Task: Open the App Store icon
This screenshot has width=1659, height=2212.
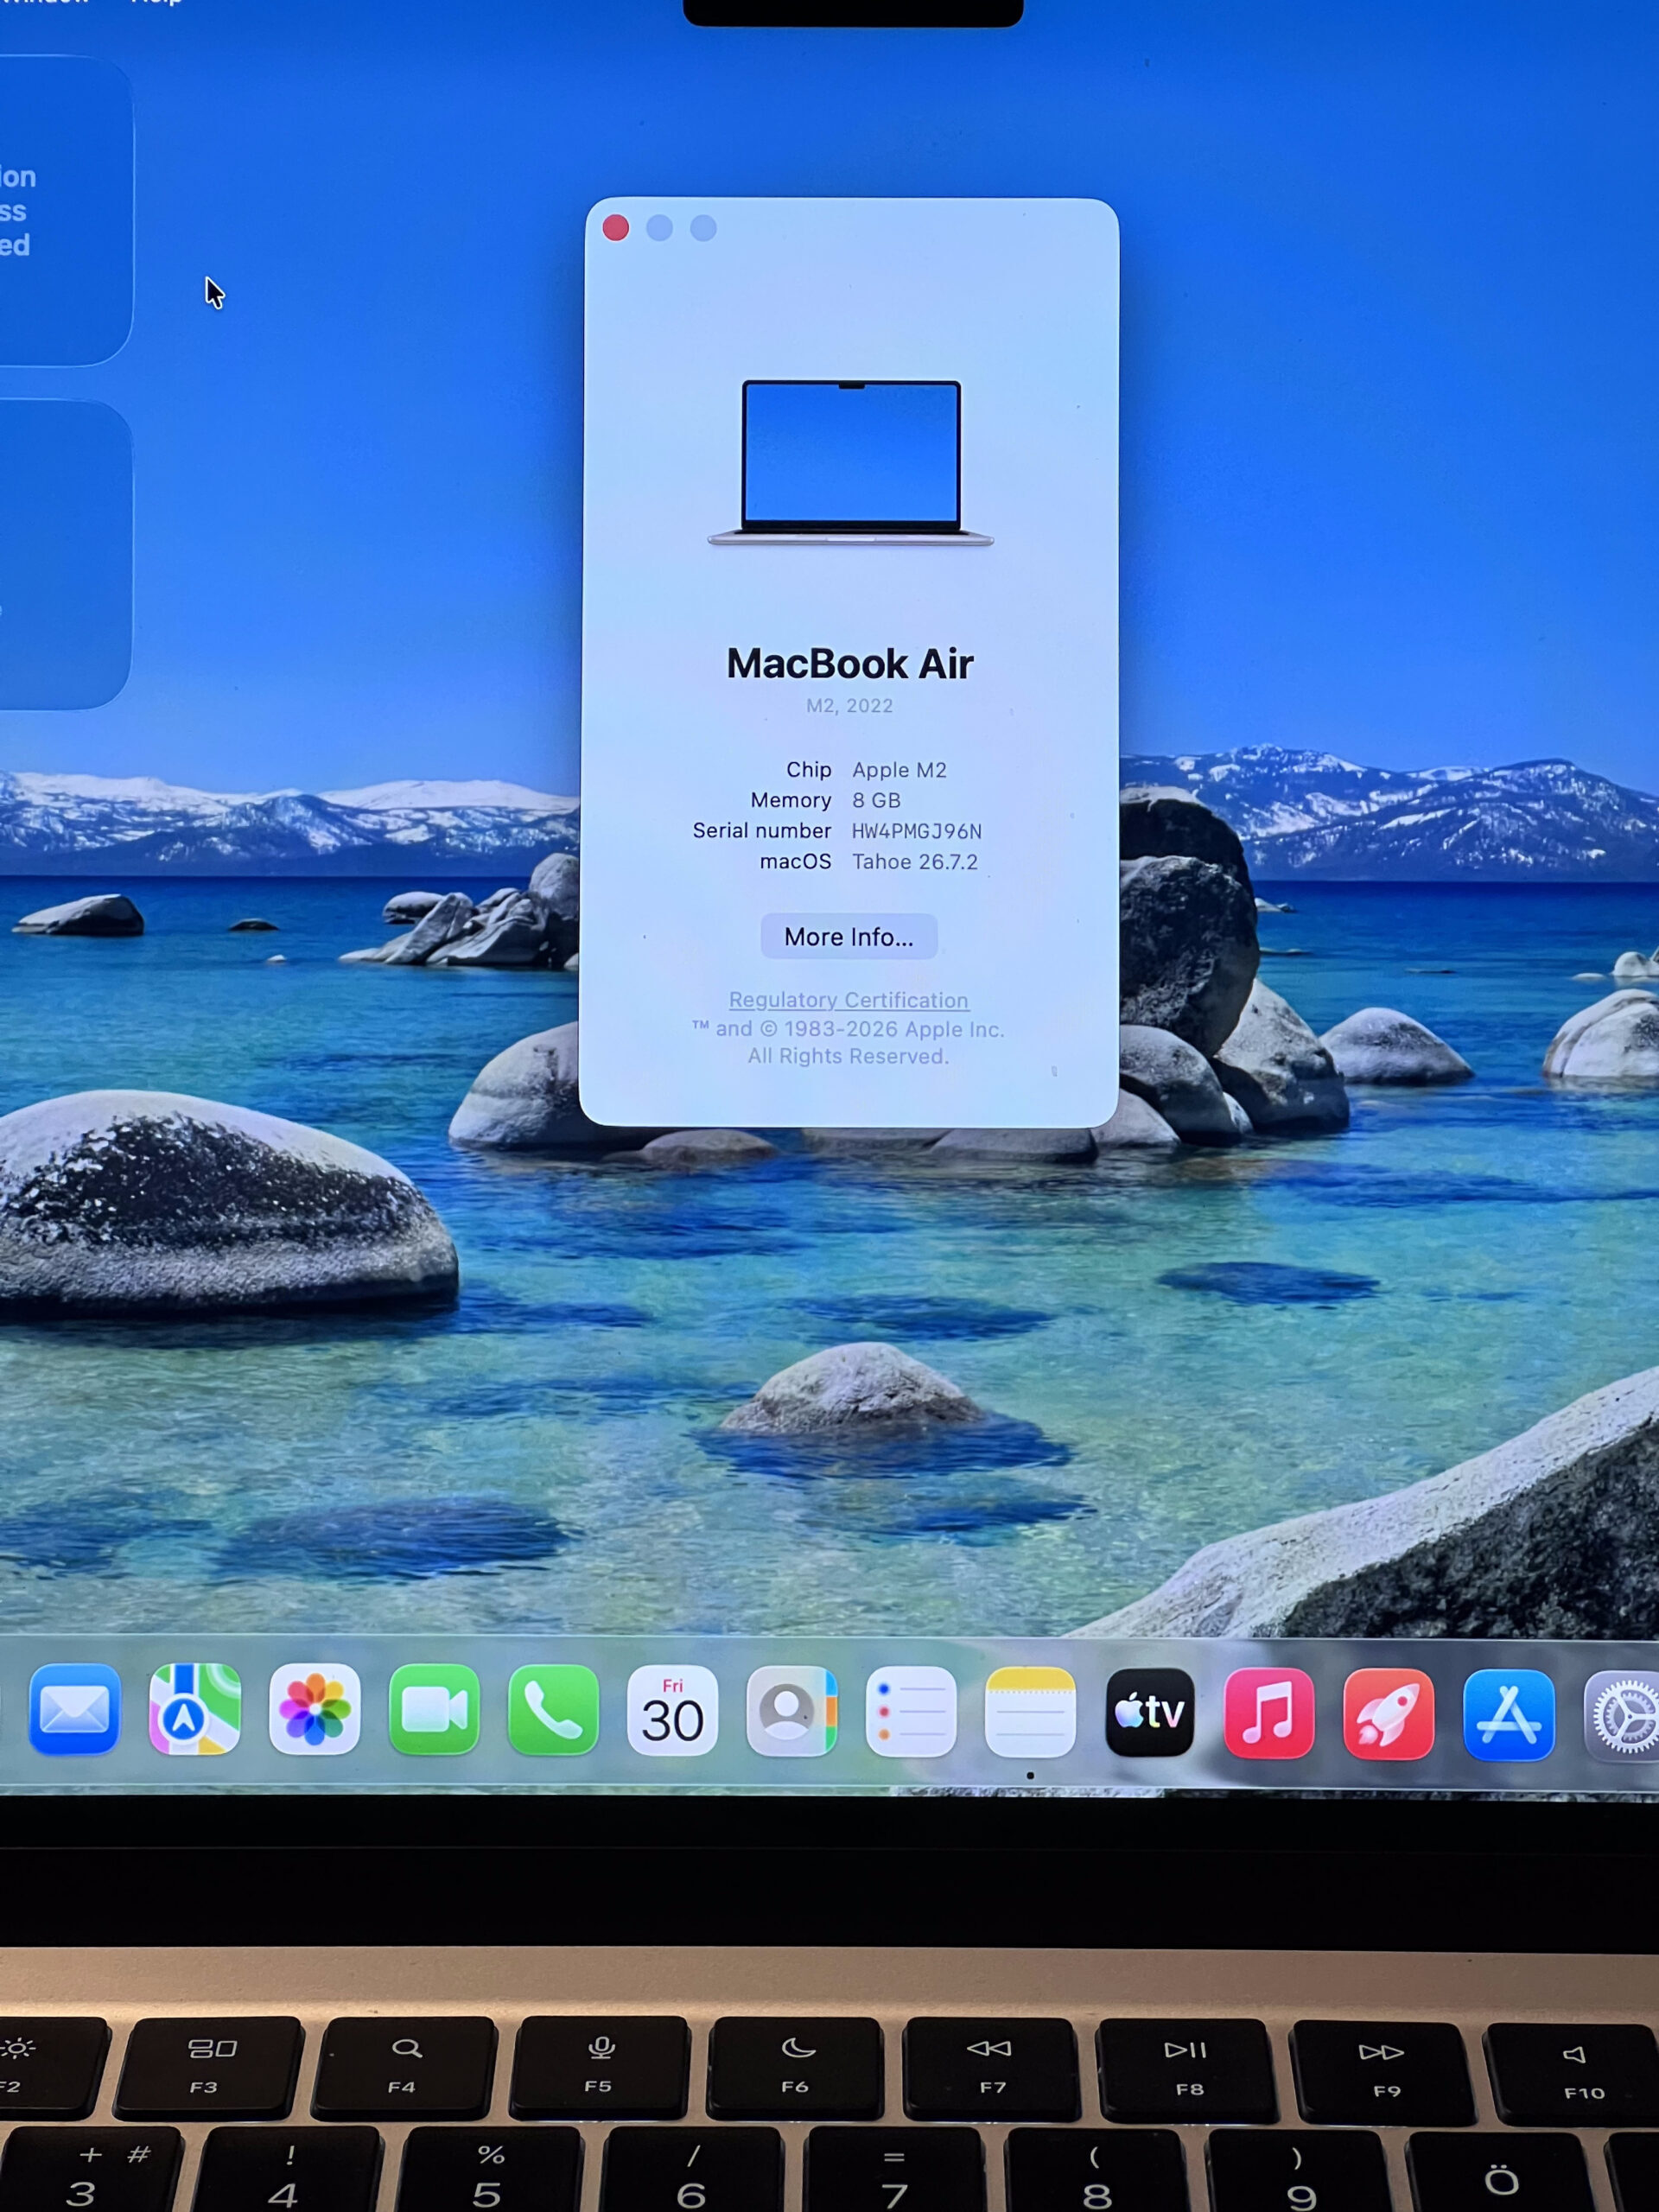Action: tap(1508, 1715)
